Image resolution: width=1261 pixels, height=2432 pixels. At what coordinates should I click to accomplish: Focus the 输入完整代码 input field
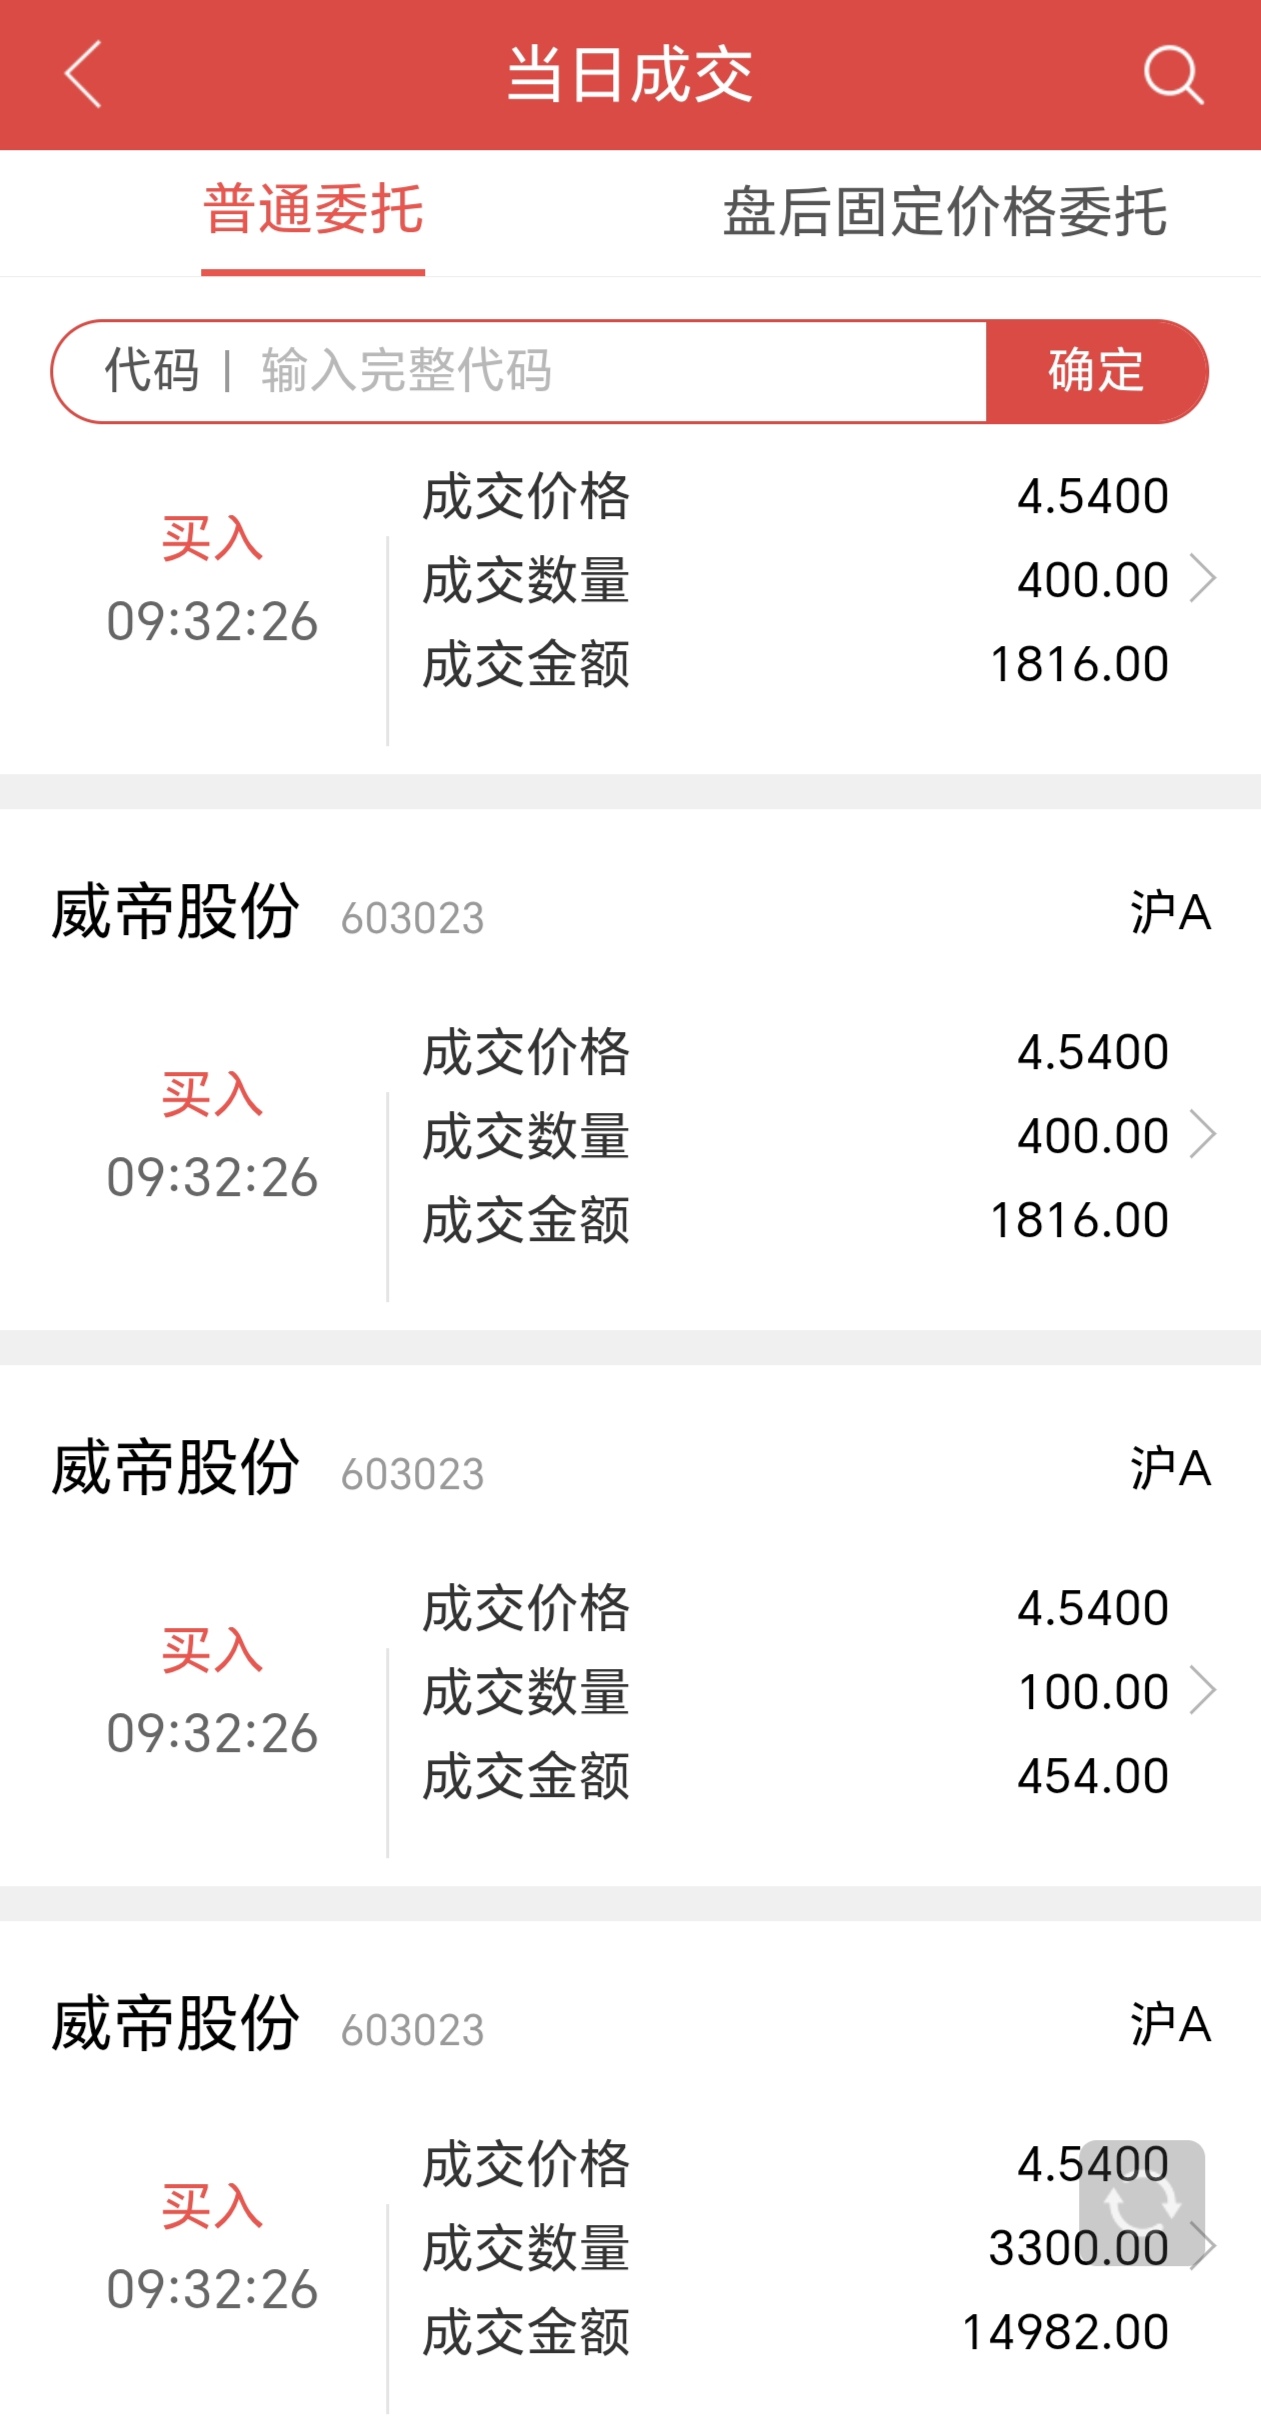(x=600, y=371)
